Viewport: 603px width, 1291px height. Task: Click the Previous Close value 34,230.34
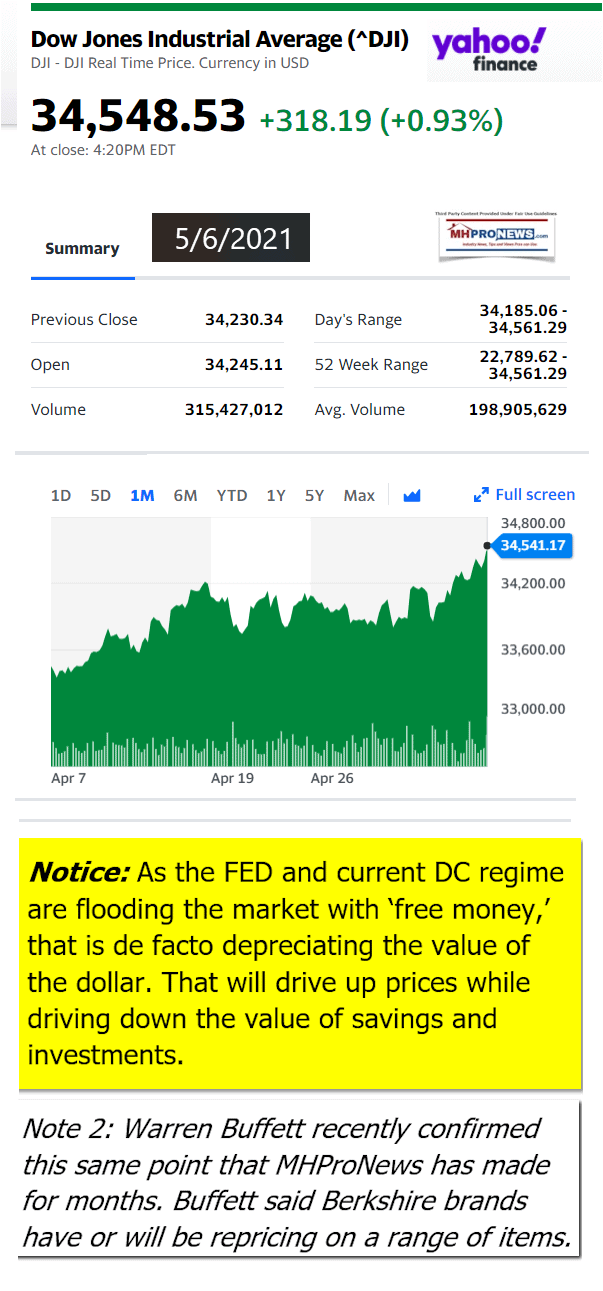244,320
